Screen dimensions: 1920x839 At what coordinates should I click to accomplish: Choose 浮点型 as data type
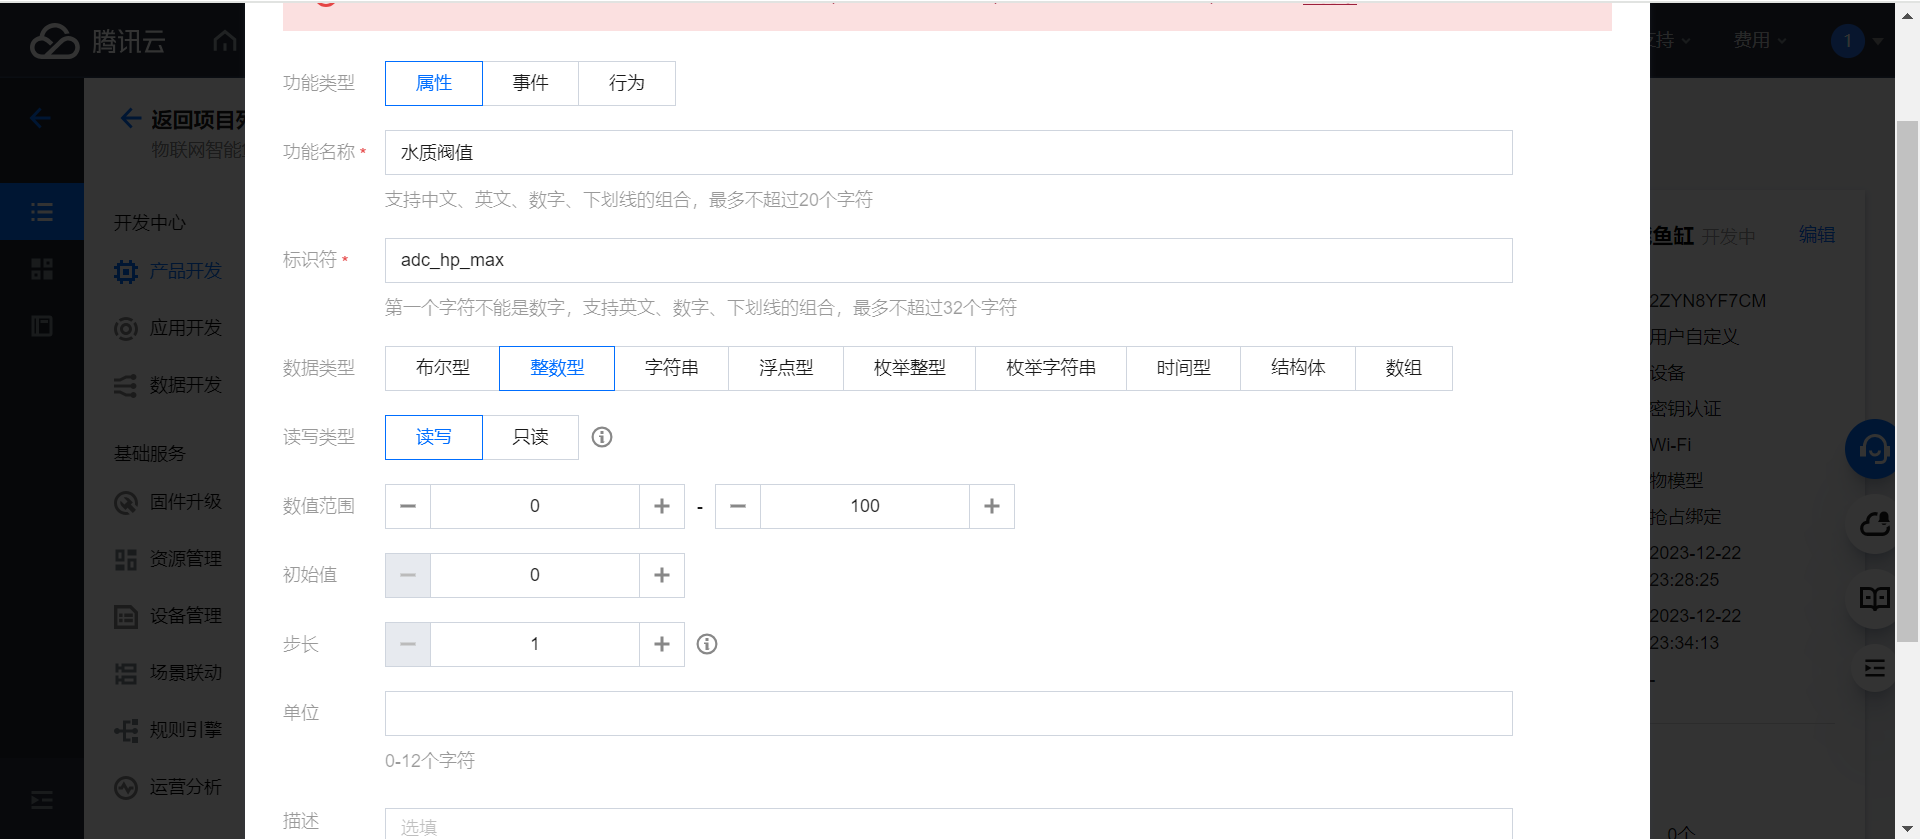(x=786, y=368)
